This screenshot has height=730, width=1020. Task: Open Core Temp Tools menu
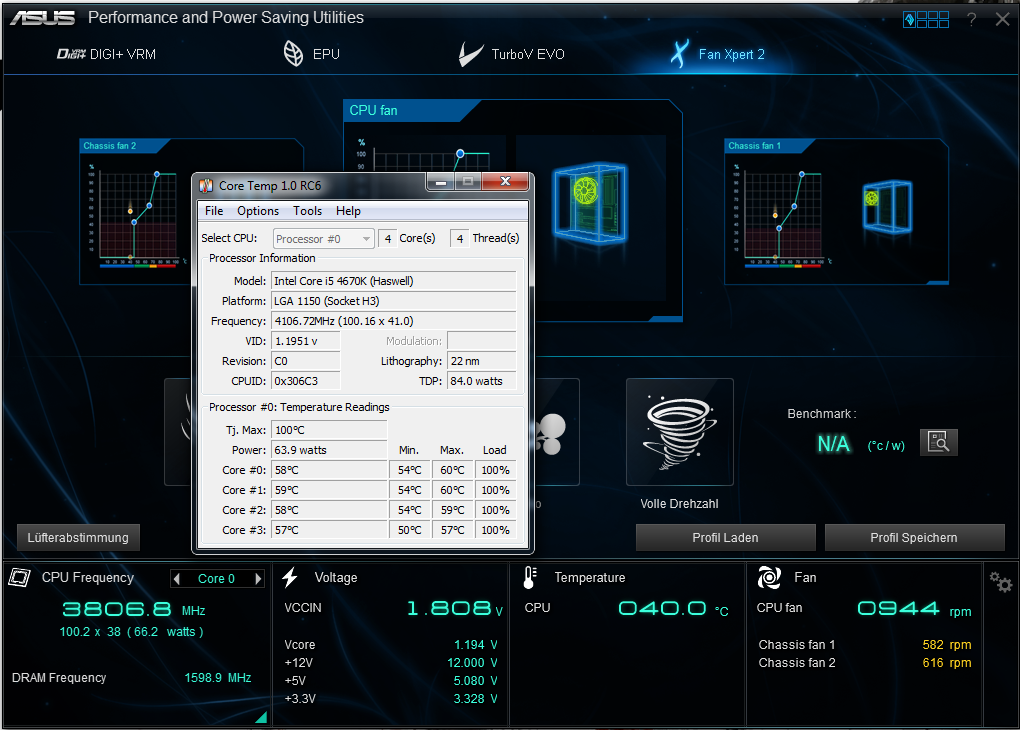[307, 211]
